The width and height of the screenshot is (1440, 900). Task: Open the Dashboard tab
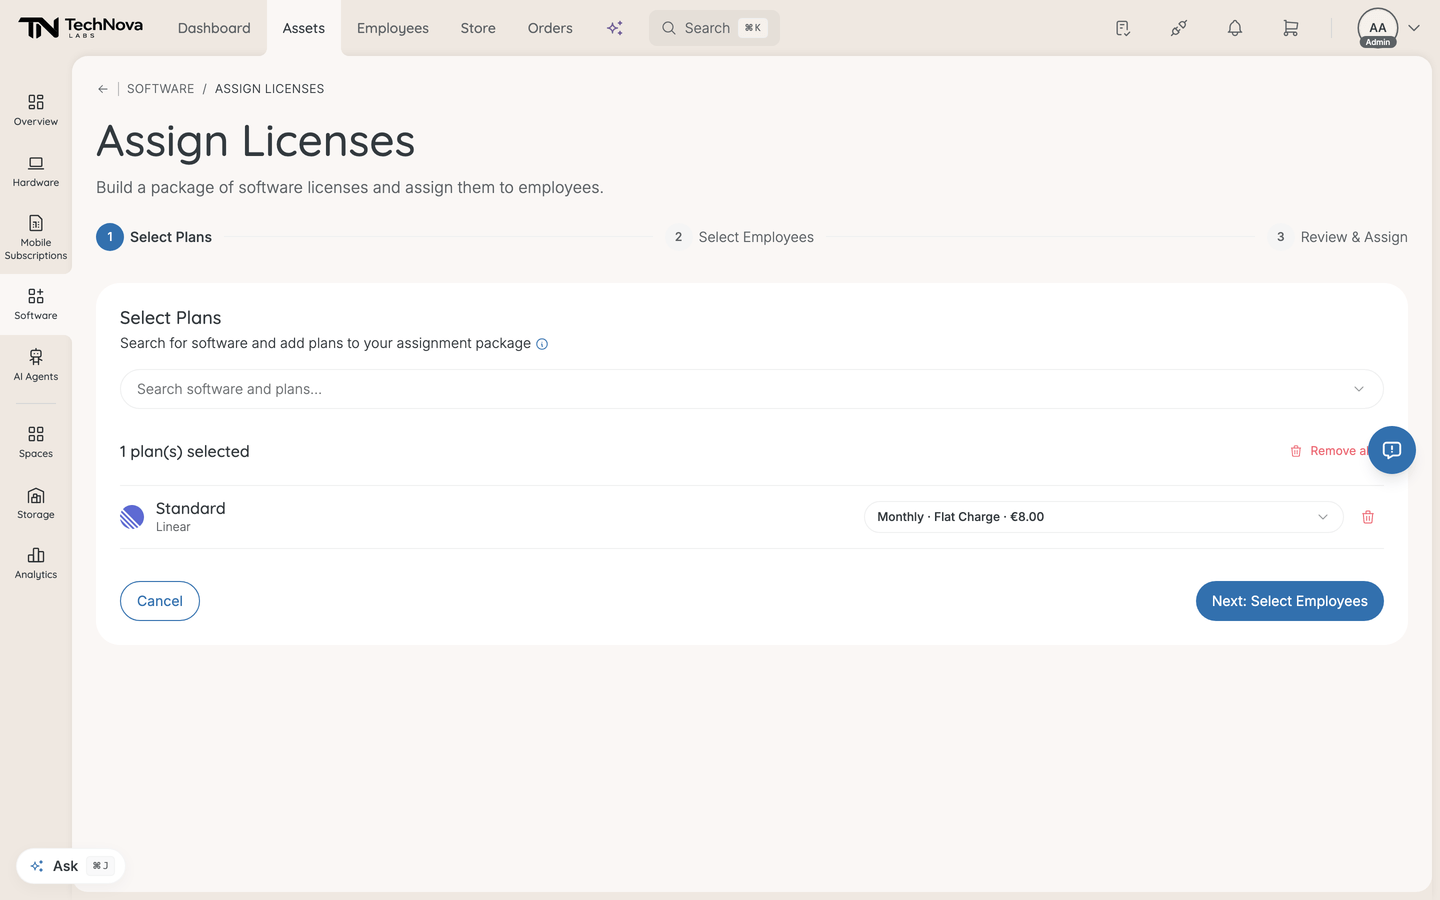[x=214, y=28]
